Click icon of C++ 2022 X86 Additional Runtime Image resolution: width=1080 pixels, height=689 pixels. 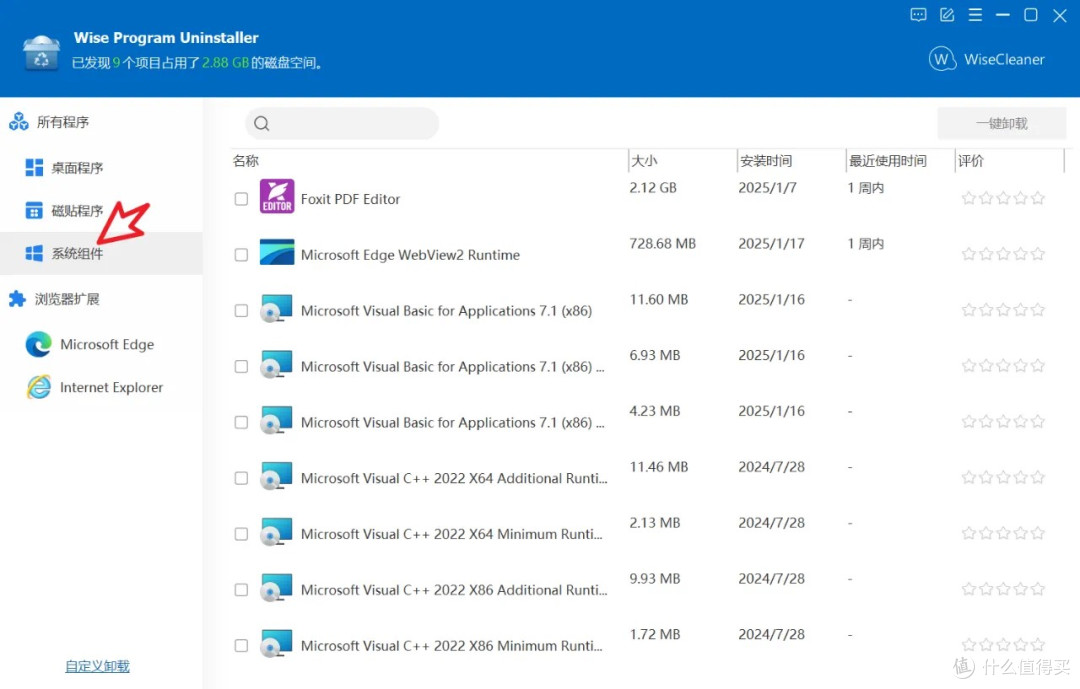pyautogui.click(x=276, y=588)
